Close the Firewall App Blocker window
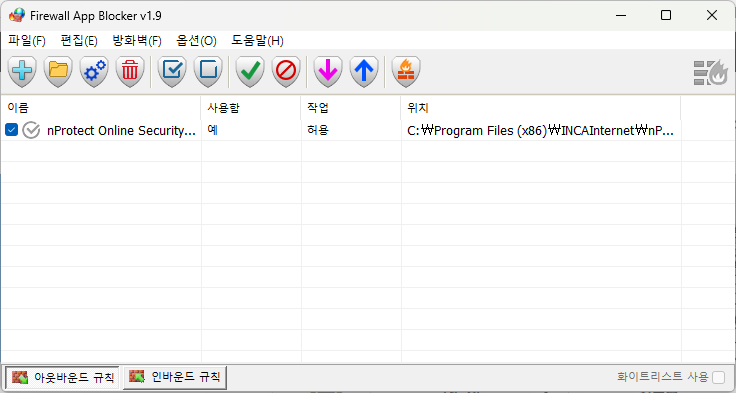The width and height of the screenshot is (736, 393). coord(712,15)
